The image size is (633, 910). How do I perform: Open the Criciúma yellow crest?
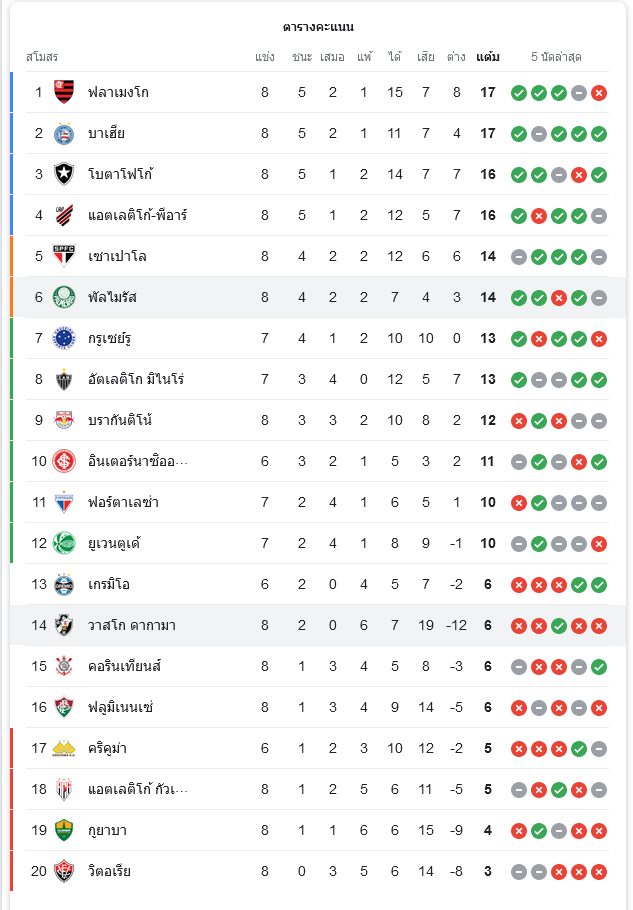pyautogui.click(x=64, y=748)
